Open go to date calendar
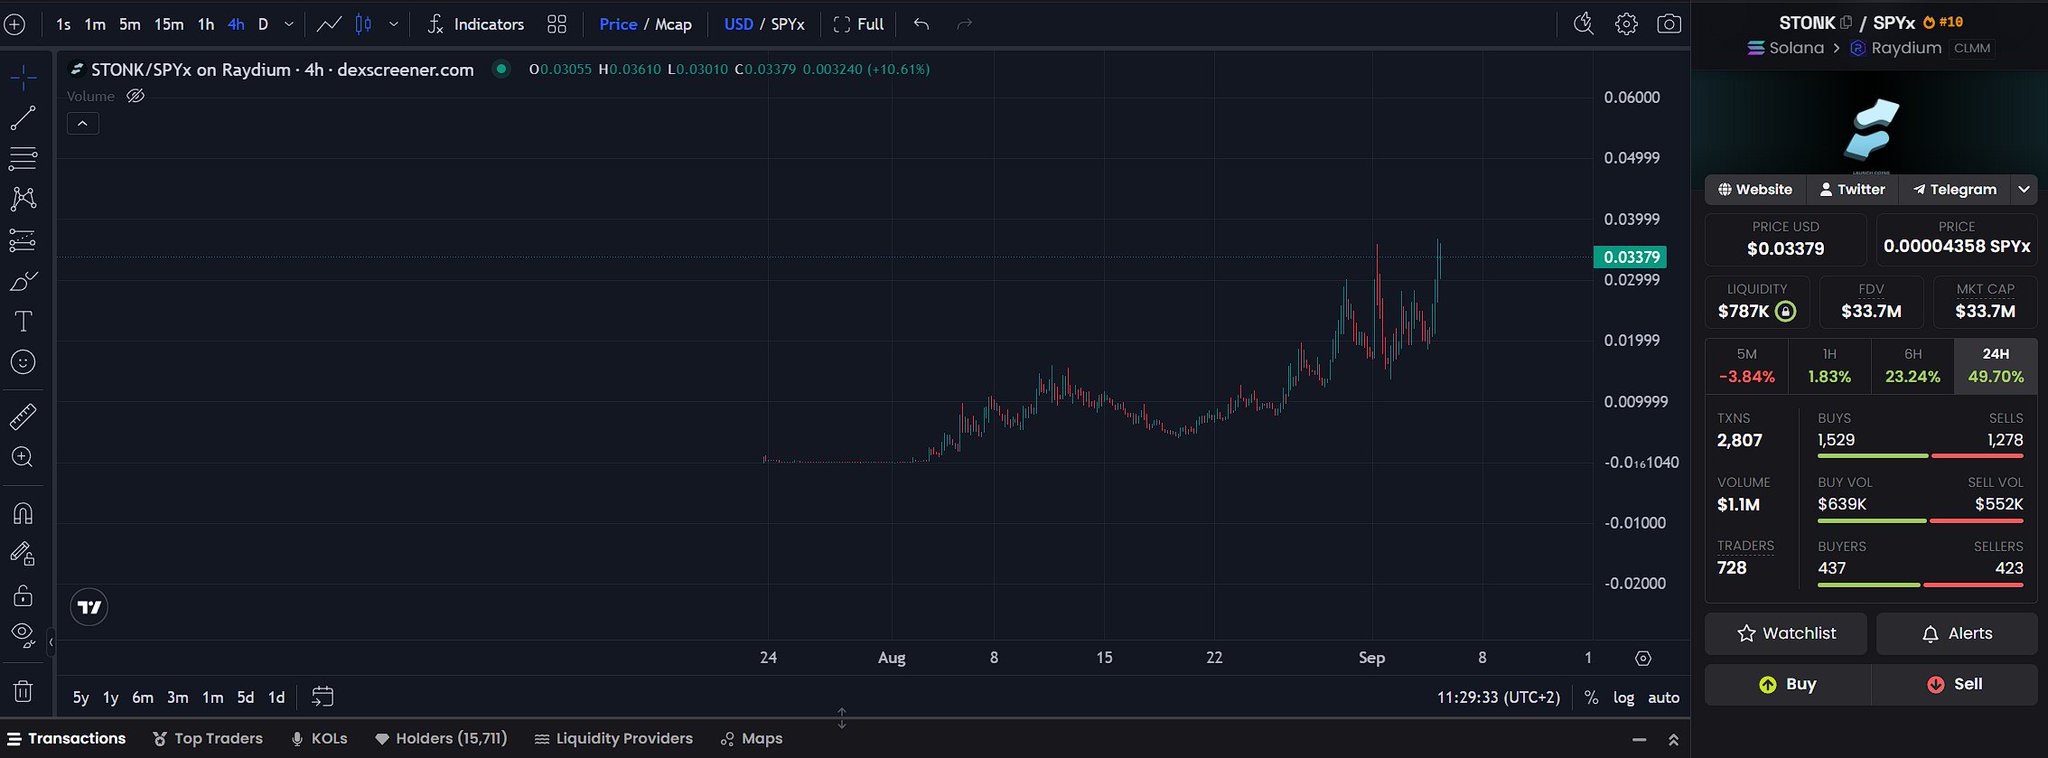The width and height of the screenshot is (2048, 758). 322,697
